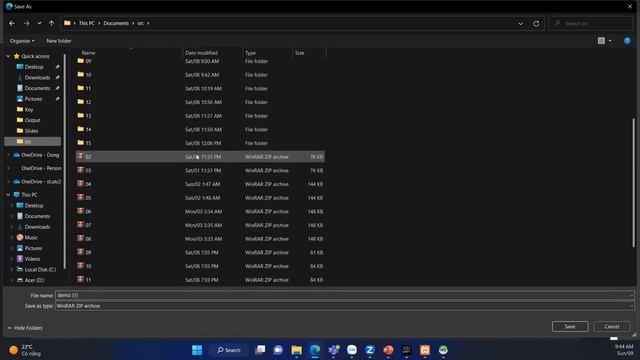Click the File name input field
640x360 pixels.
click(344, 295)
